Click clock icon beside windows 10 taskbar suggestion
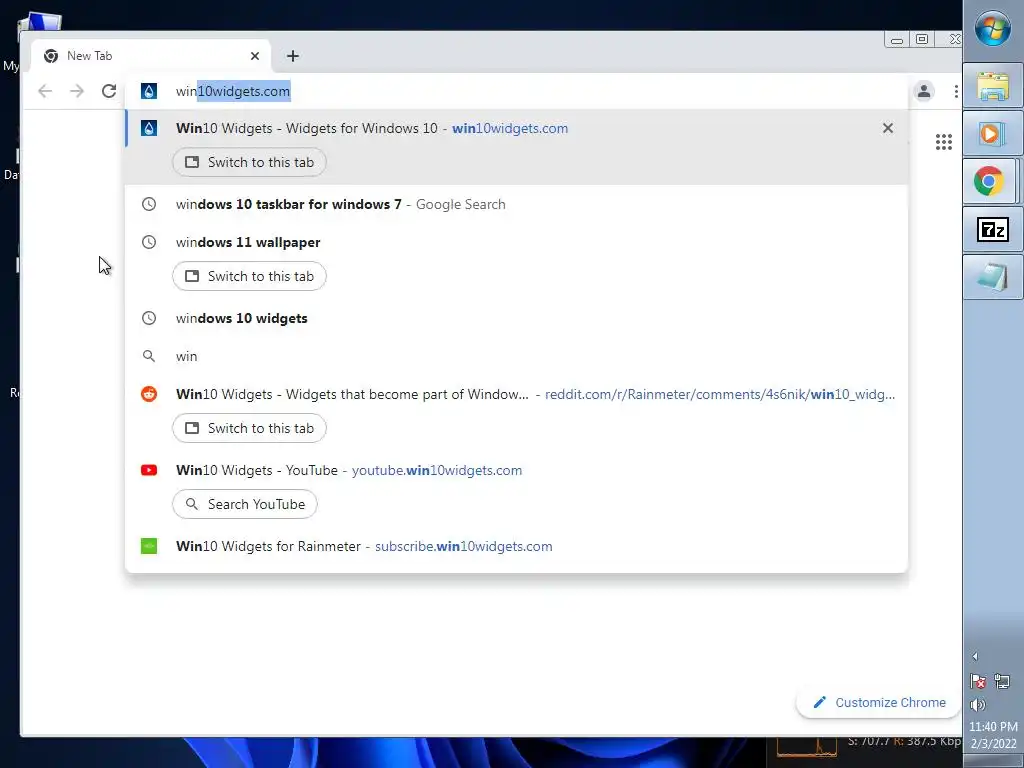The height and width of the screenshot is (768, 1024). click(x=149, y=204)
